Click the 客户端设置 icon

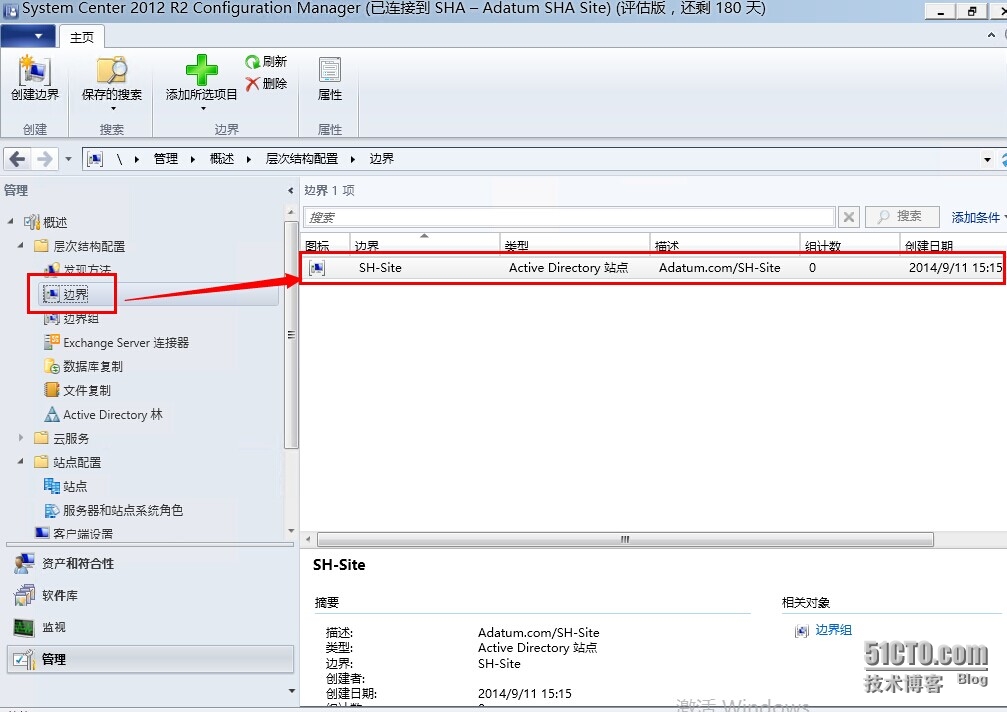click(x=42, y=533)
